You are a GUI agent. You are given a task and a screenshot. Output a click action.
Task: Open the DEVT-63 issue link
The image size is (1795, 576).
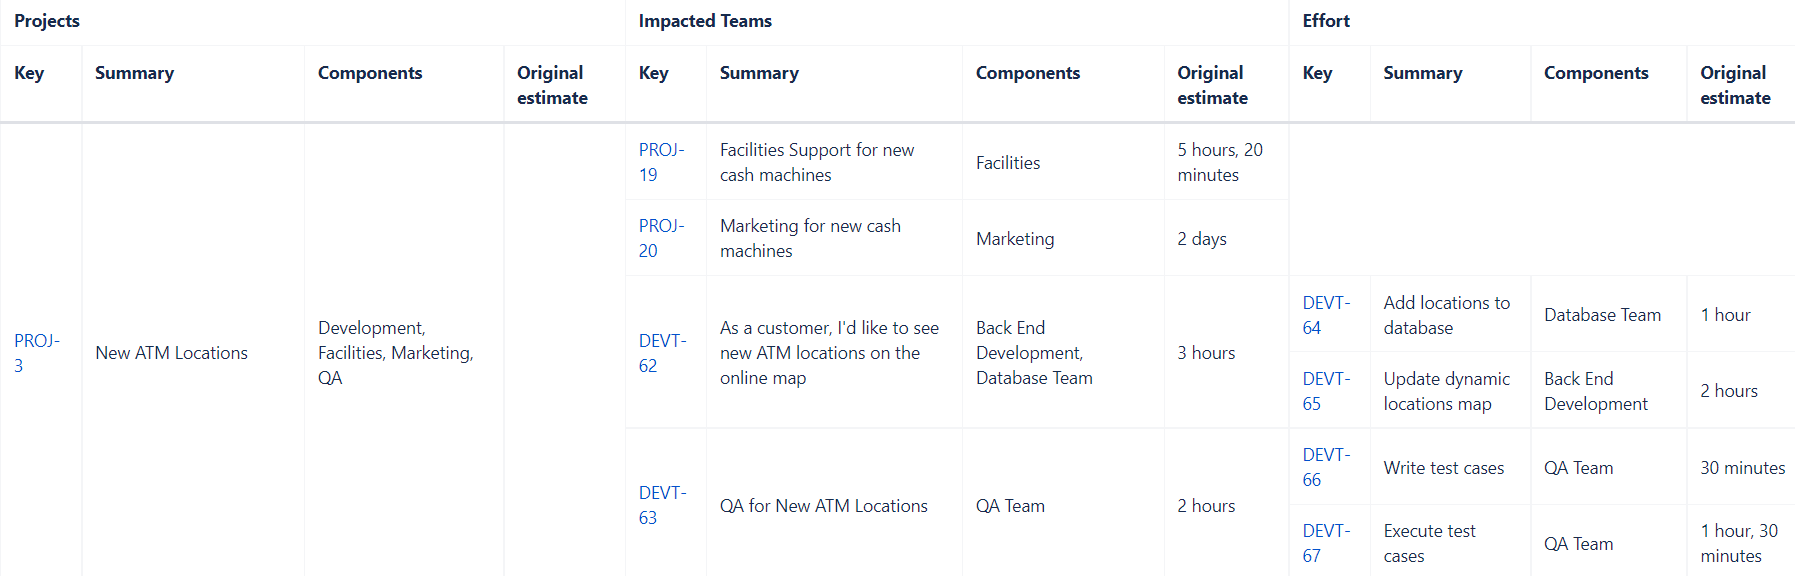point(662,505)
